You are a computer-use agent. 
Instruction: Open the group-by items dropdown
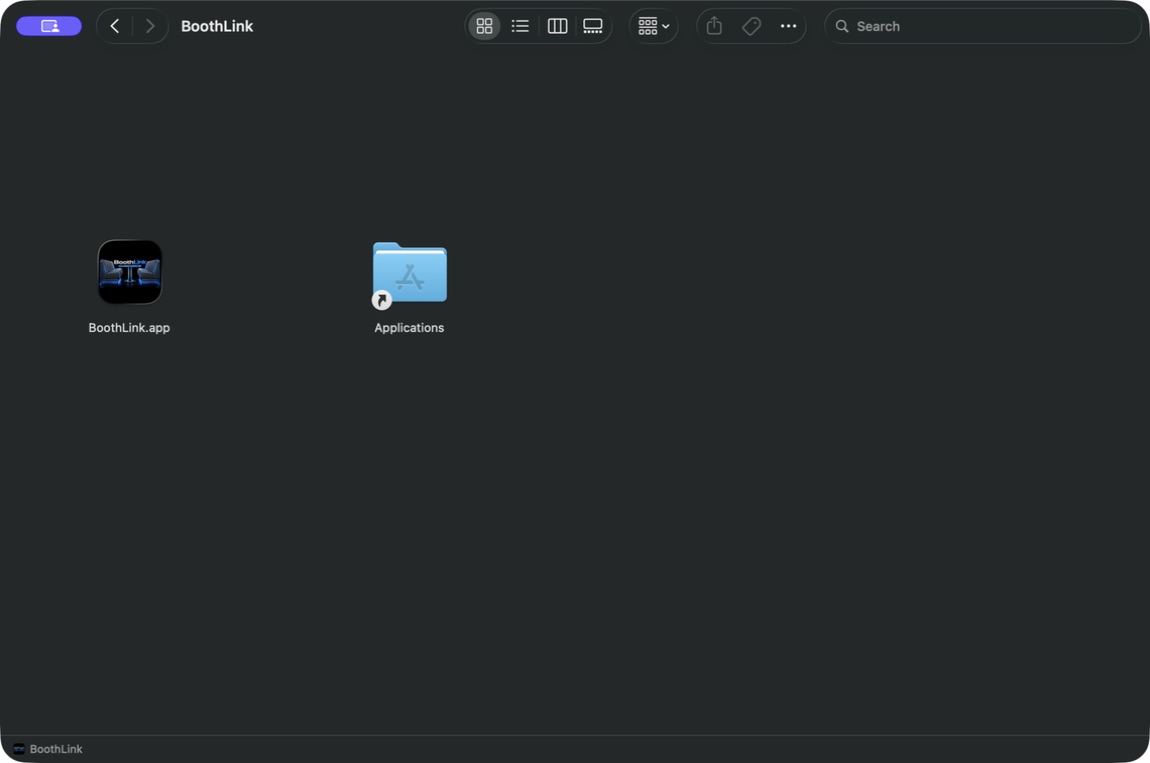coord(653,26)
